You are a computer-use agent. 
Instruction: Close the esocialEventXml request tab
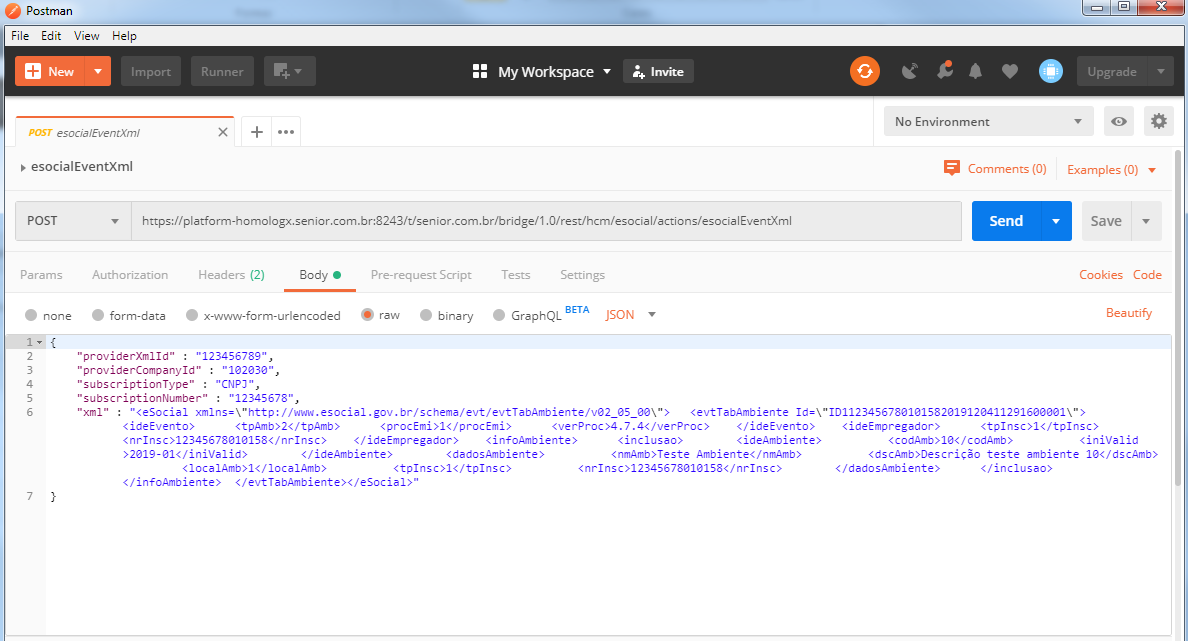pos(223,132)
